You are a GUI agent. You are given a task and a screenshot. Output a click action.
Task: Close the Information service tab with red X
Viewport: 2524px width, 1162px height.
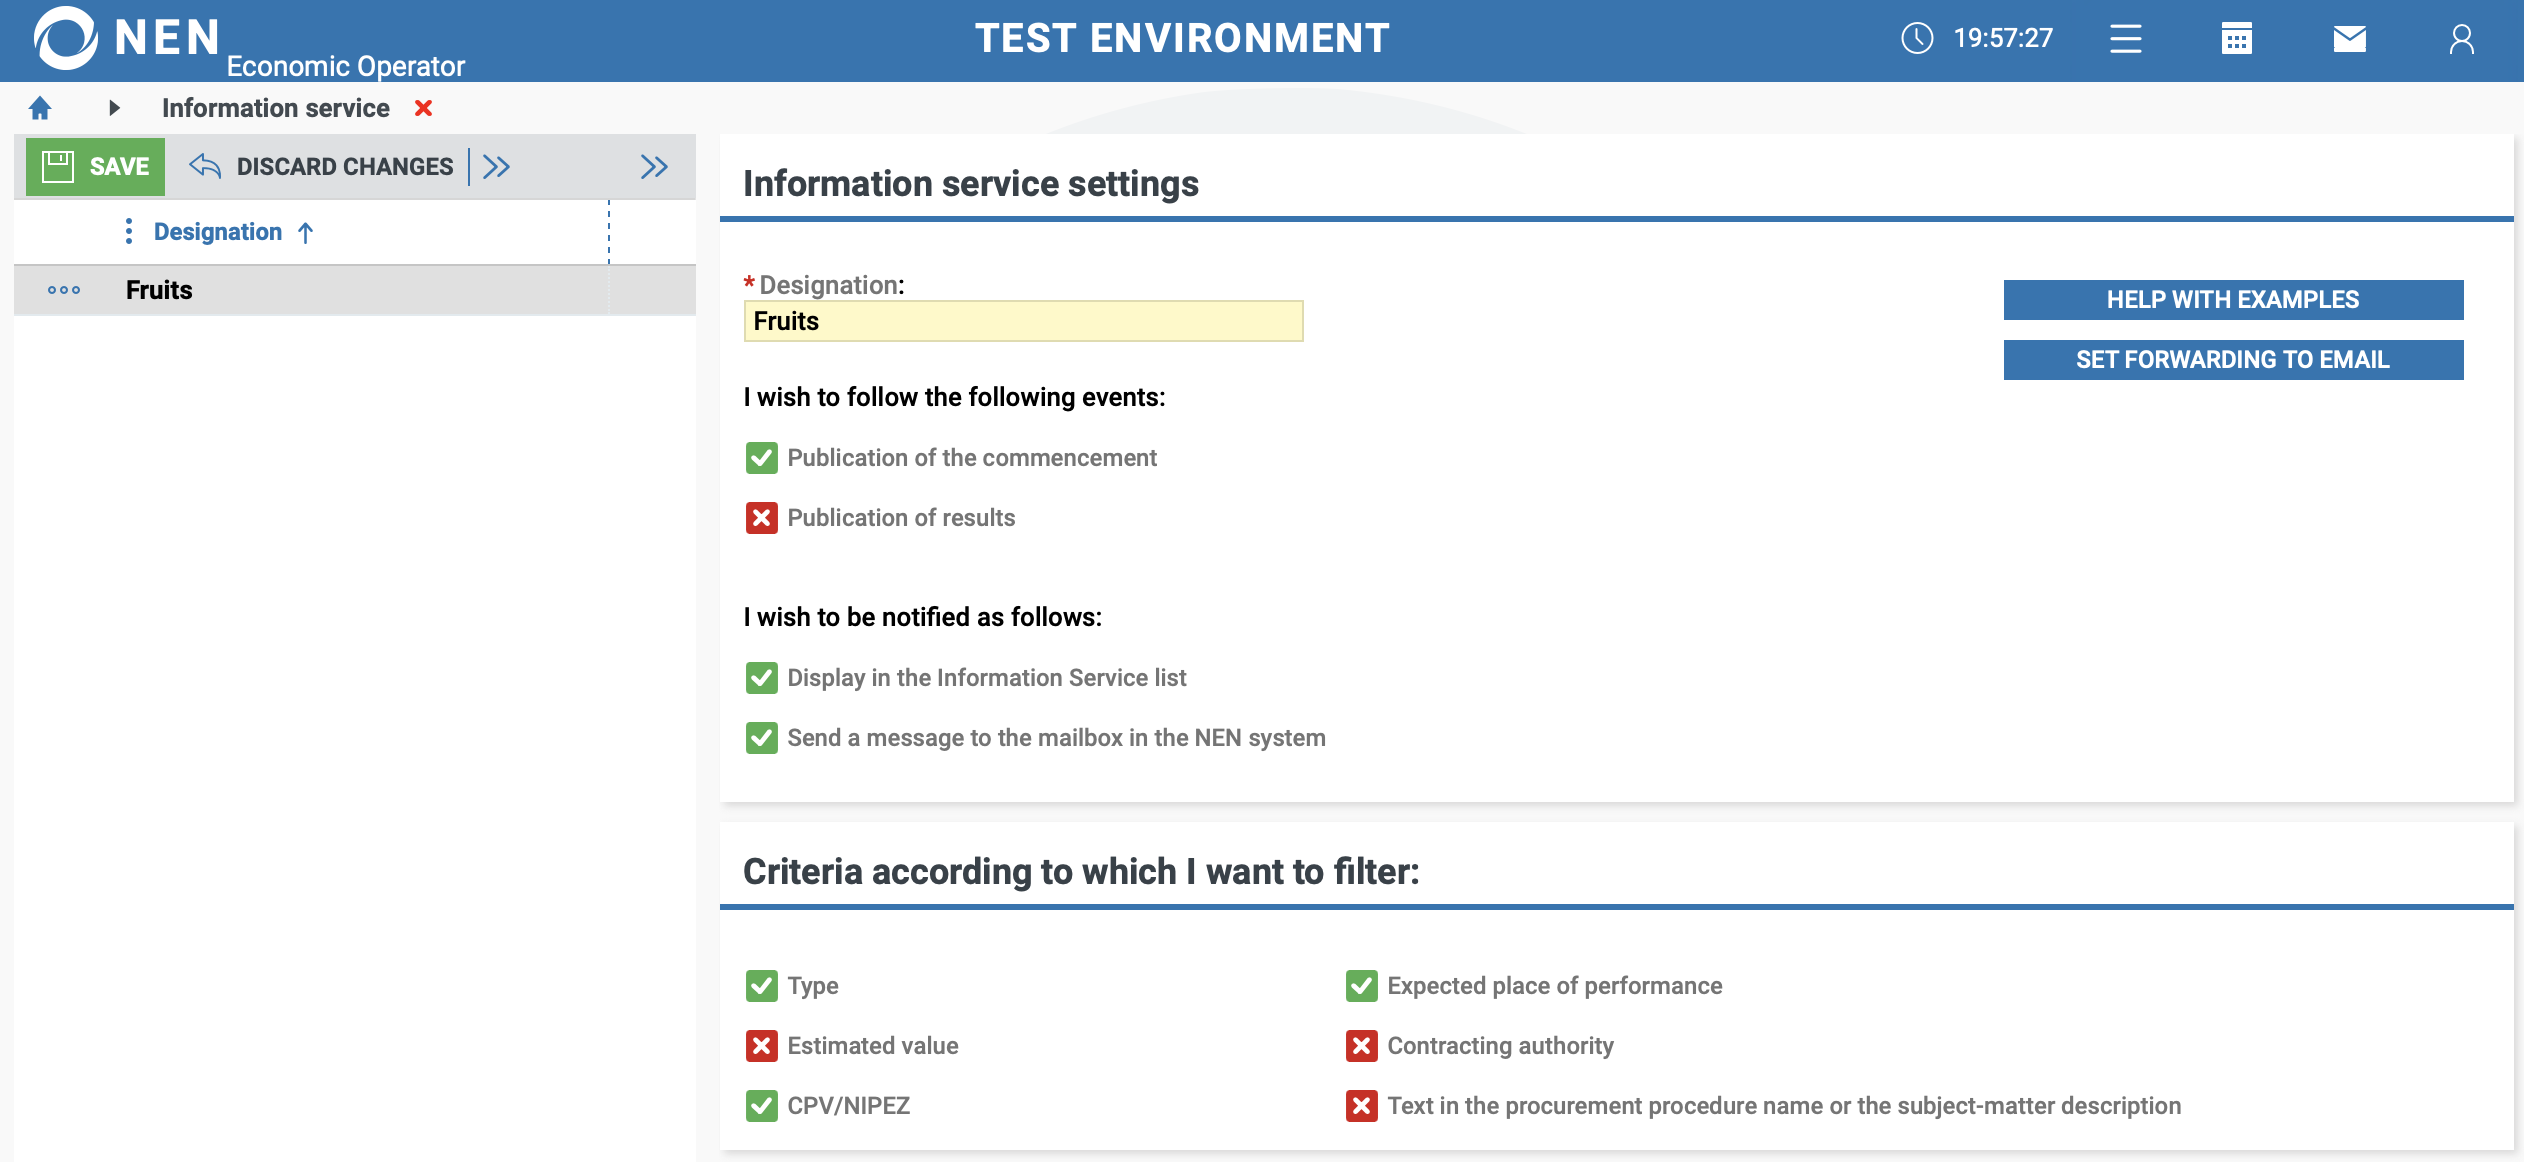point(424,108)
